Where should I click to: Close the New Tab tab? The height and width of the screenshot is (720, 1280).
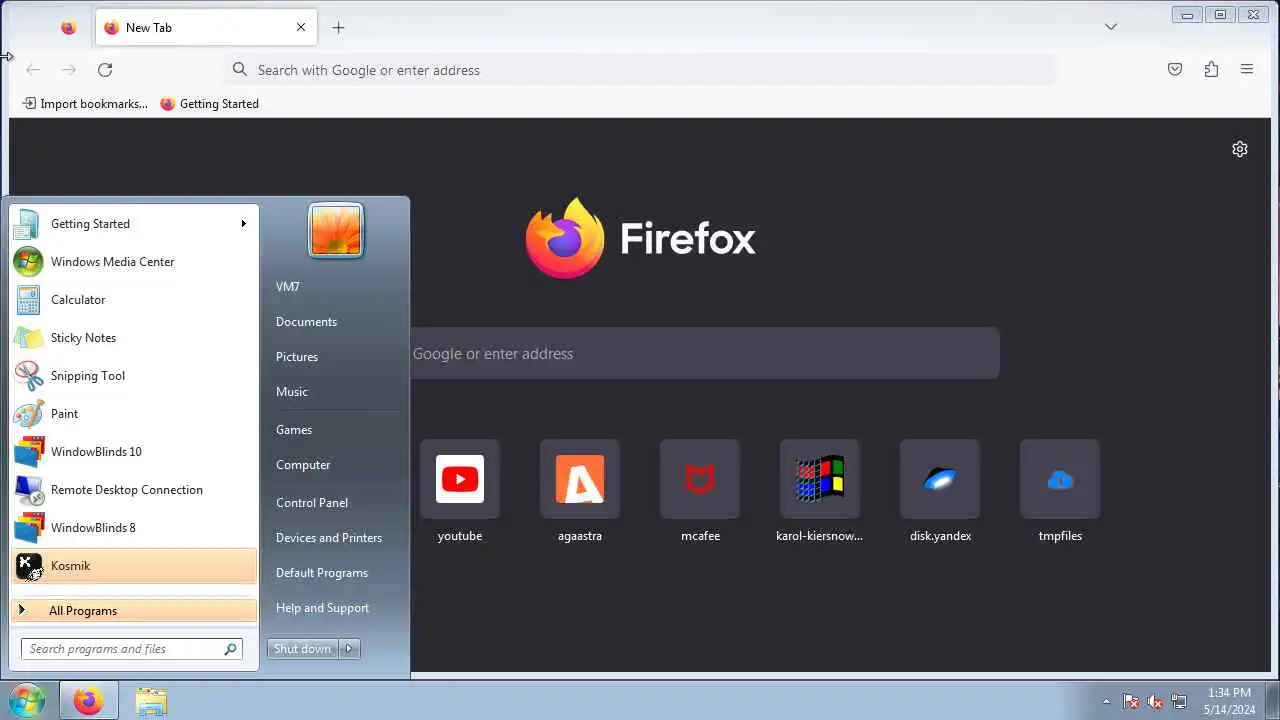(x=301, y=28)
